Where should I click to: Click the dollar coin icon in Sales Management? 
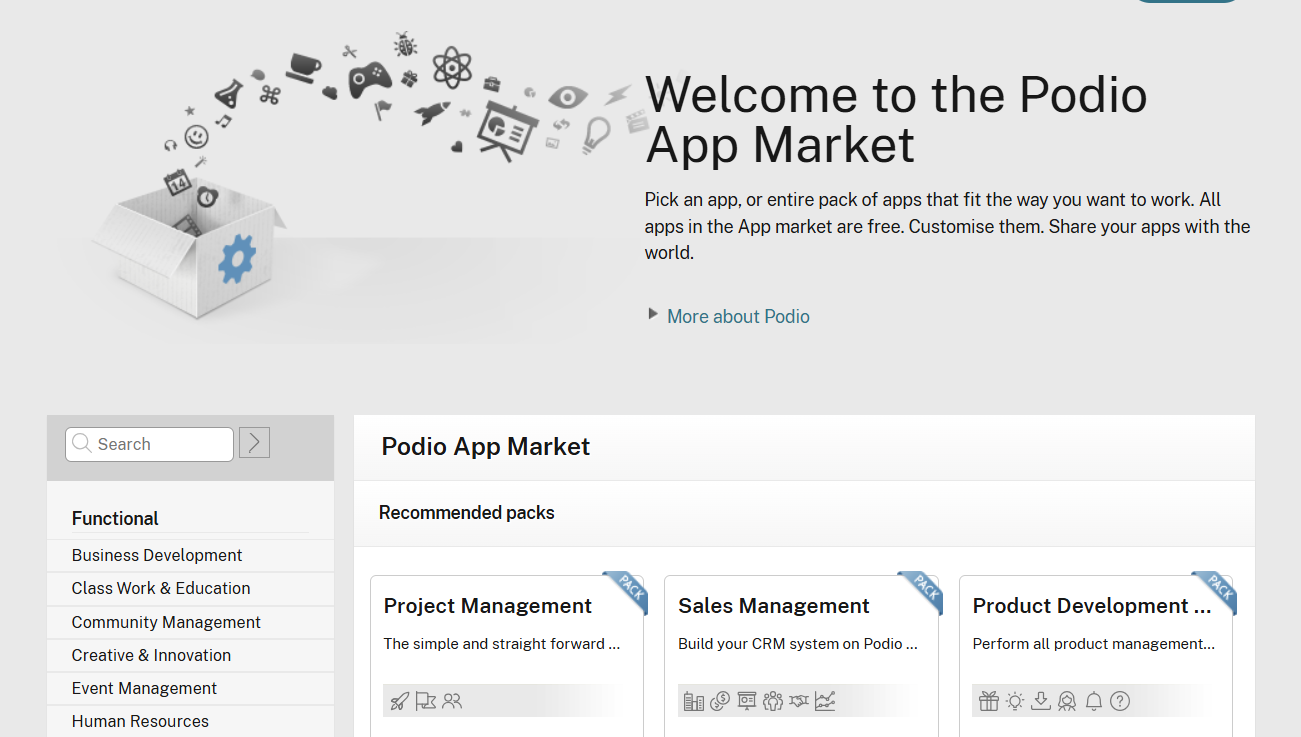tap(720, 701)
